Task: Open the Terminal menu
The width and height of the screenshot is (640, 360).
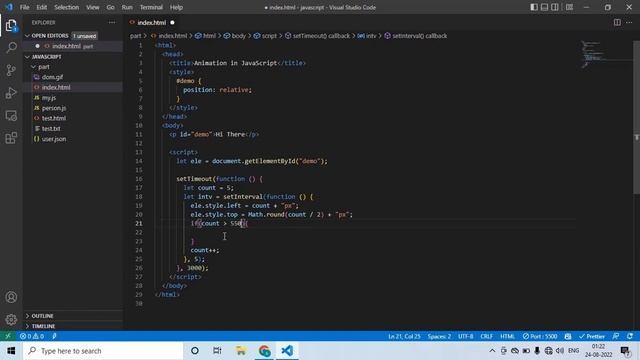Action: pyautogui.click(x=151, y=7)
